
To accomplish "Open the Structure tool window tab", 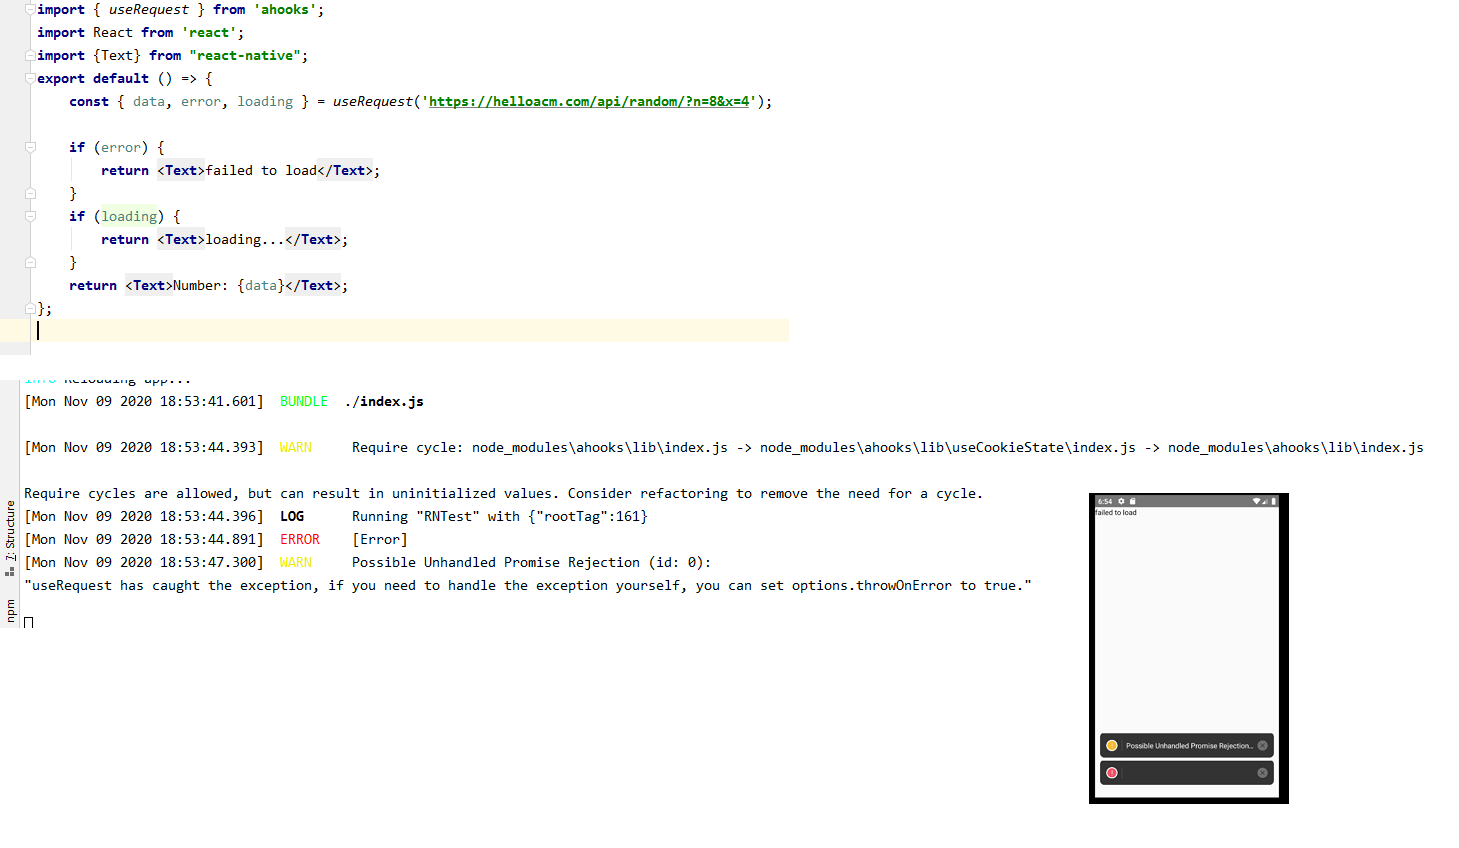I will pyautogui.click(x=10, y=538).
